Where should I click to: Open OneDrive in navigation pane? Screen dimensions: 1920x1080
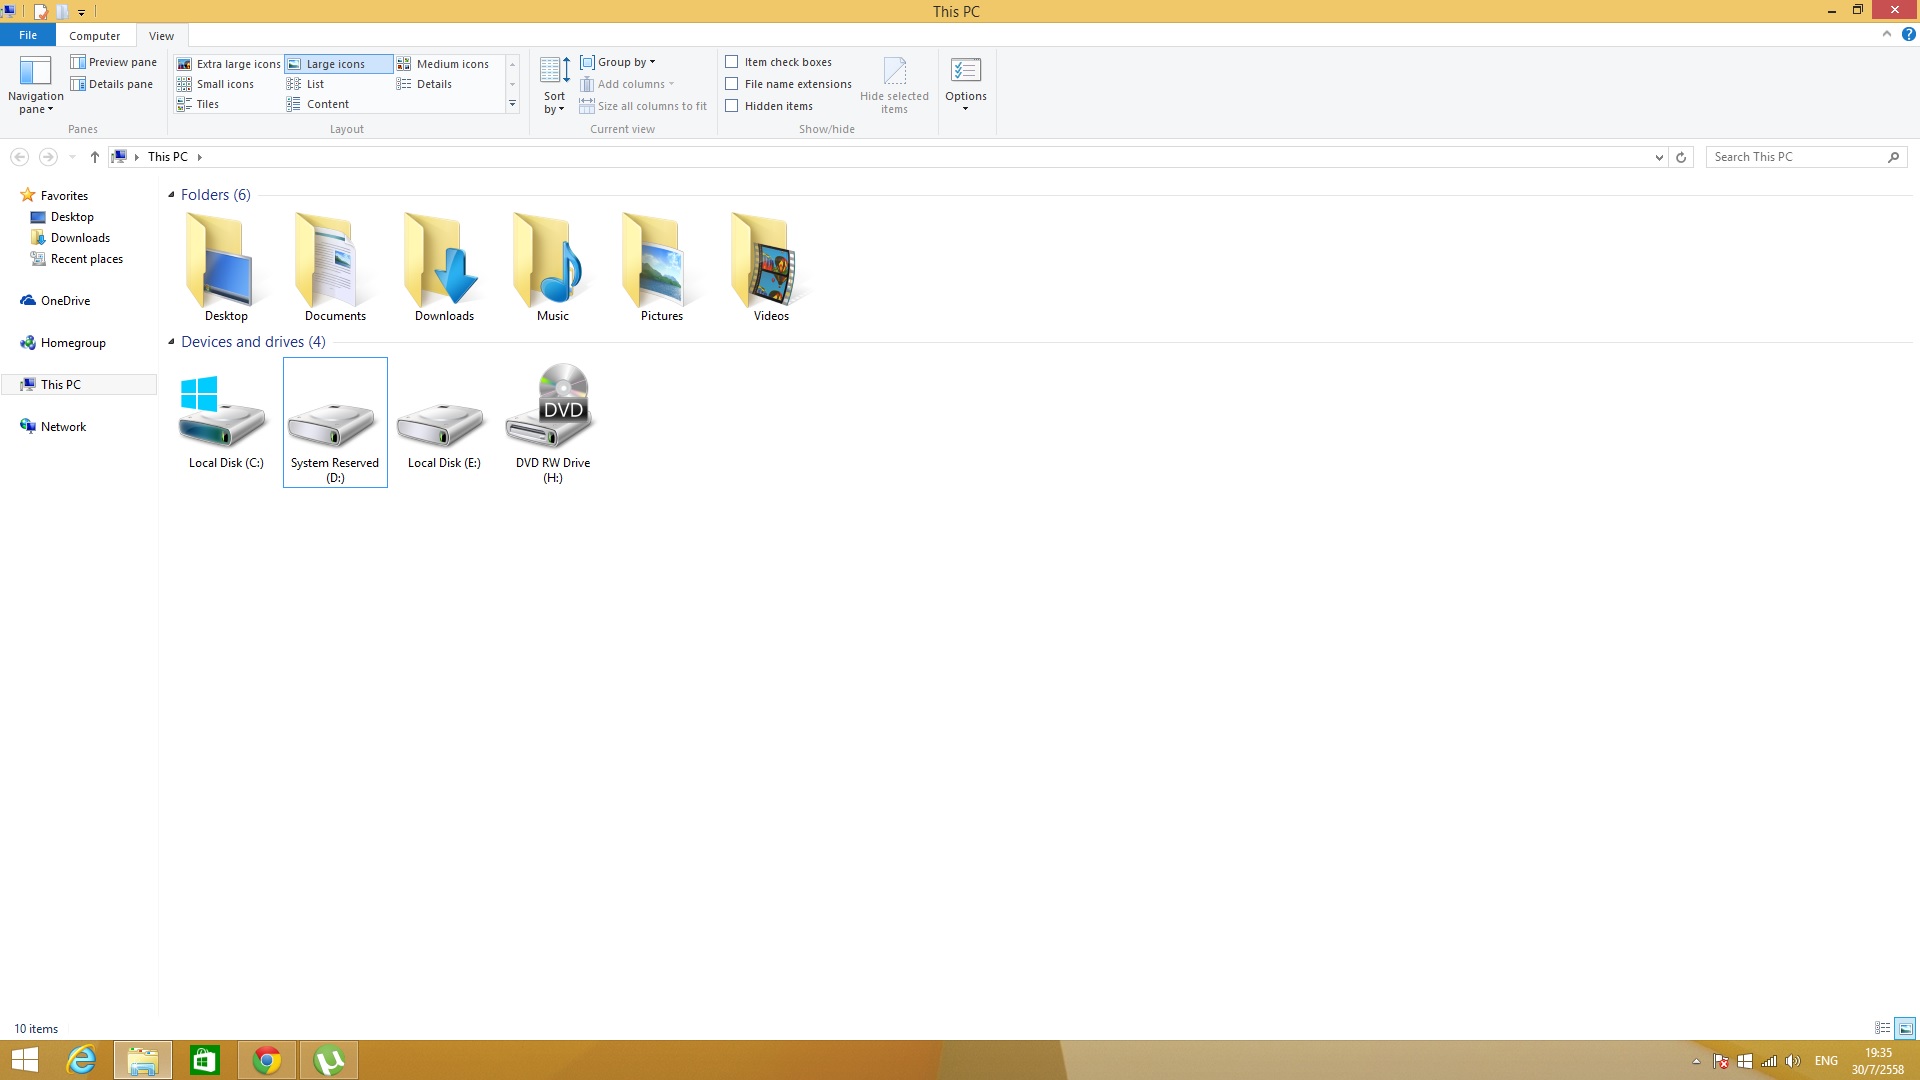pos(65,301)
